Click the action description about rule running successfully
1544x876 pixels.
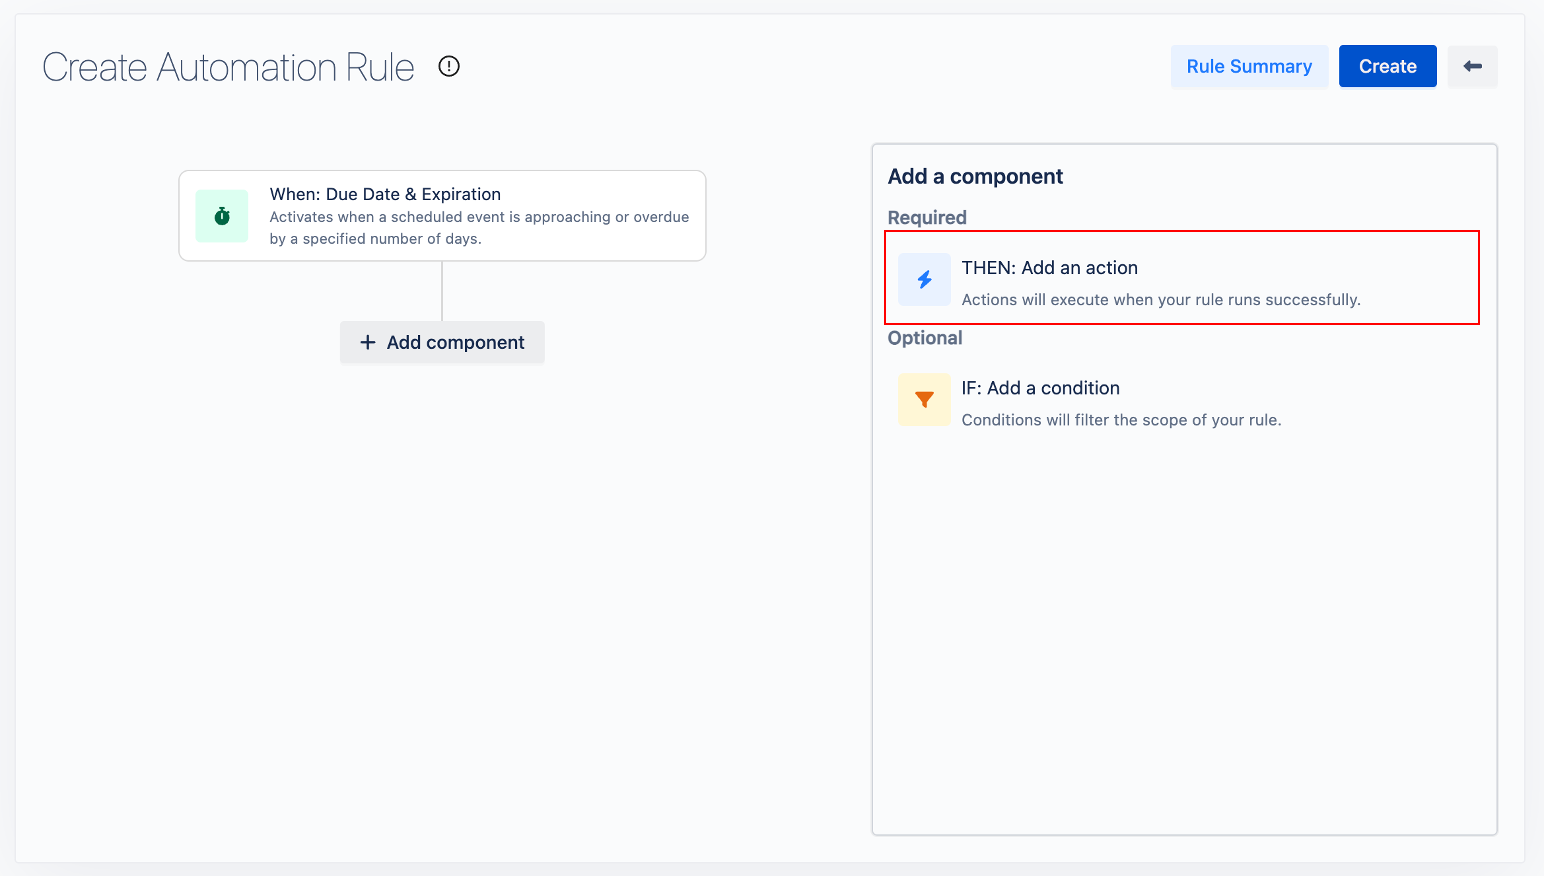tap(1160, 300)
